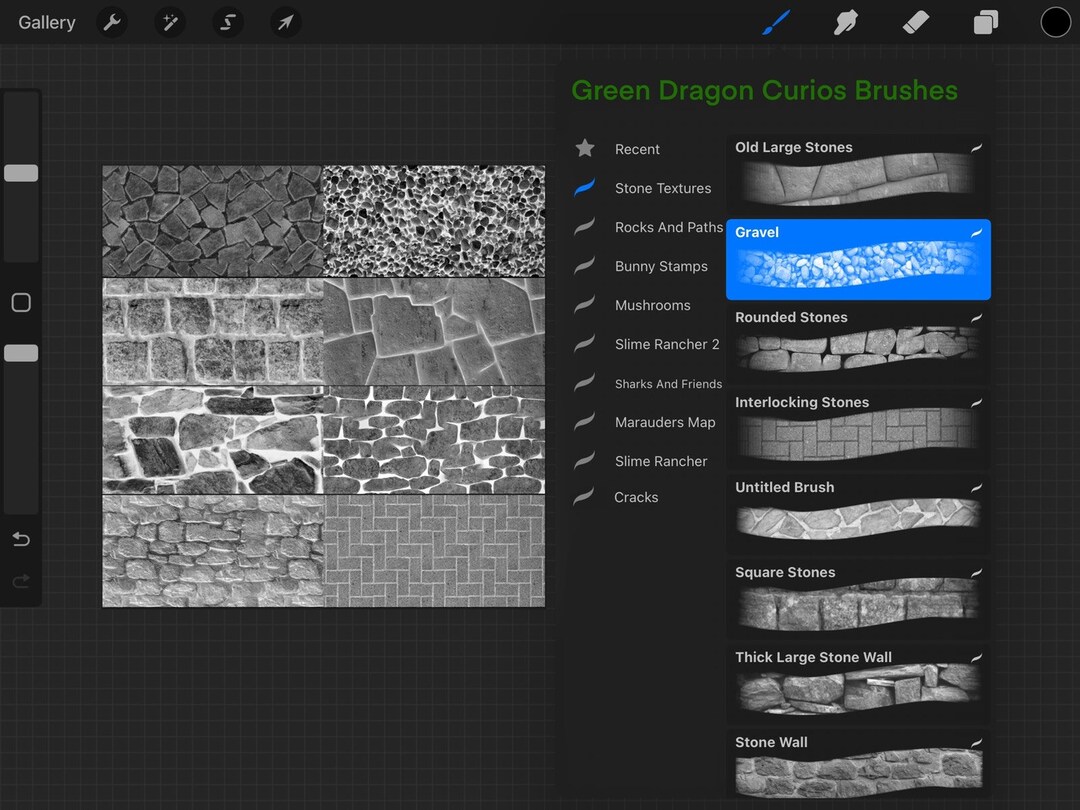This screenshot has height=810, width=1080.
Task: Open the Bunny Stamps brush set
Action: coord(660,266)
